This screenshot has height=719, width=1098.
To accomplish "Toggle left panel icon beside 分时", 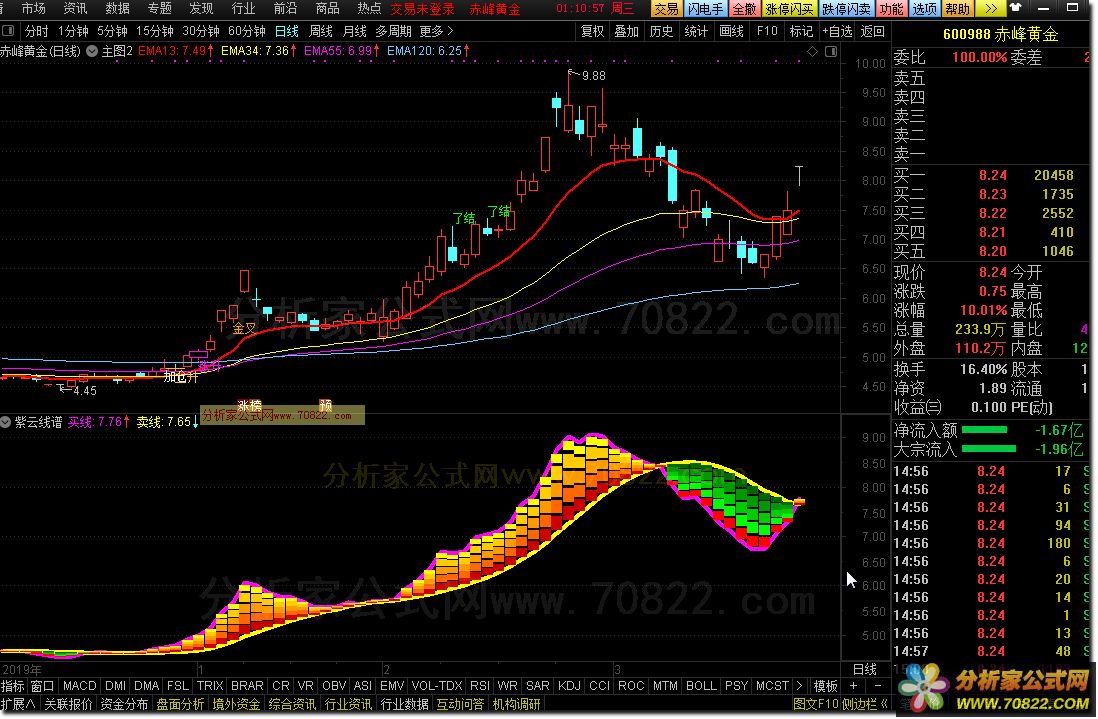I will coord(9,31).
